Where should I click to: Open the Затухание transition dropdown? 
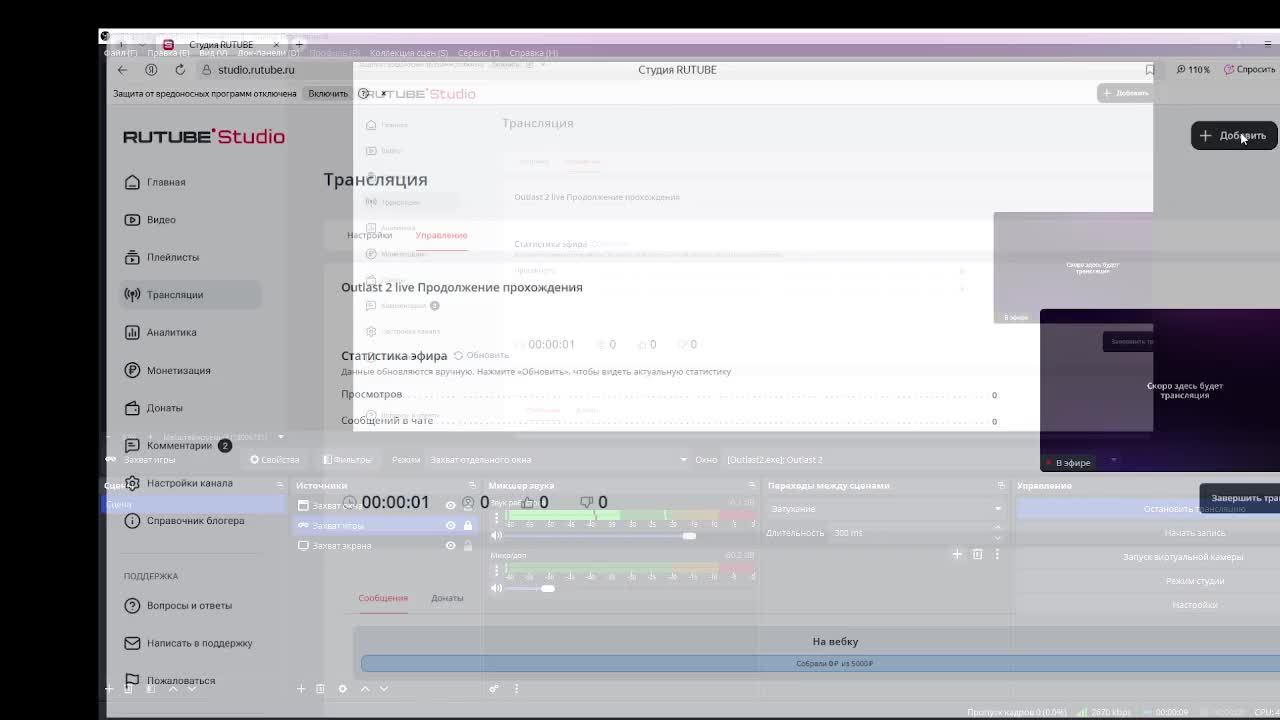pyautogui.click(x=885, y=509)
